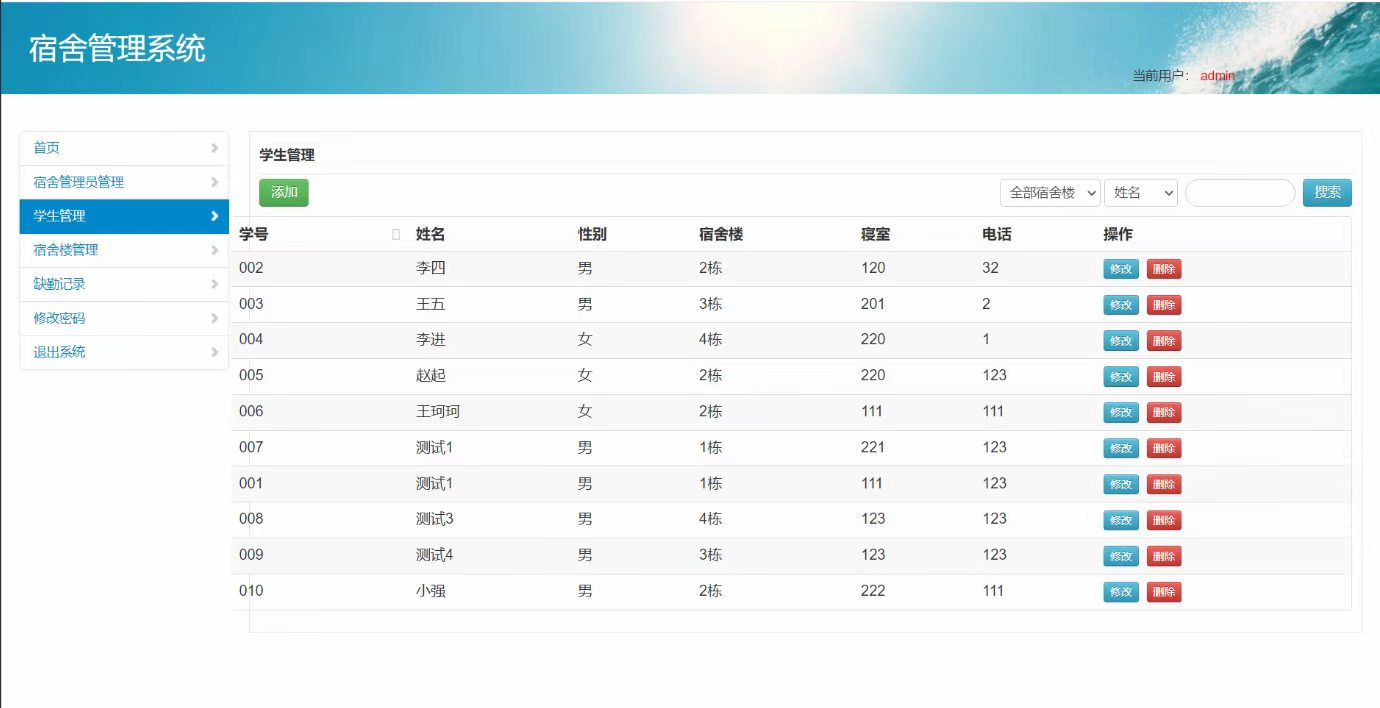Click 删除 in row 007

coord(1163,448)
